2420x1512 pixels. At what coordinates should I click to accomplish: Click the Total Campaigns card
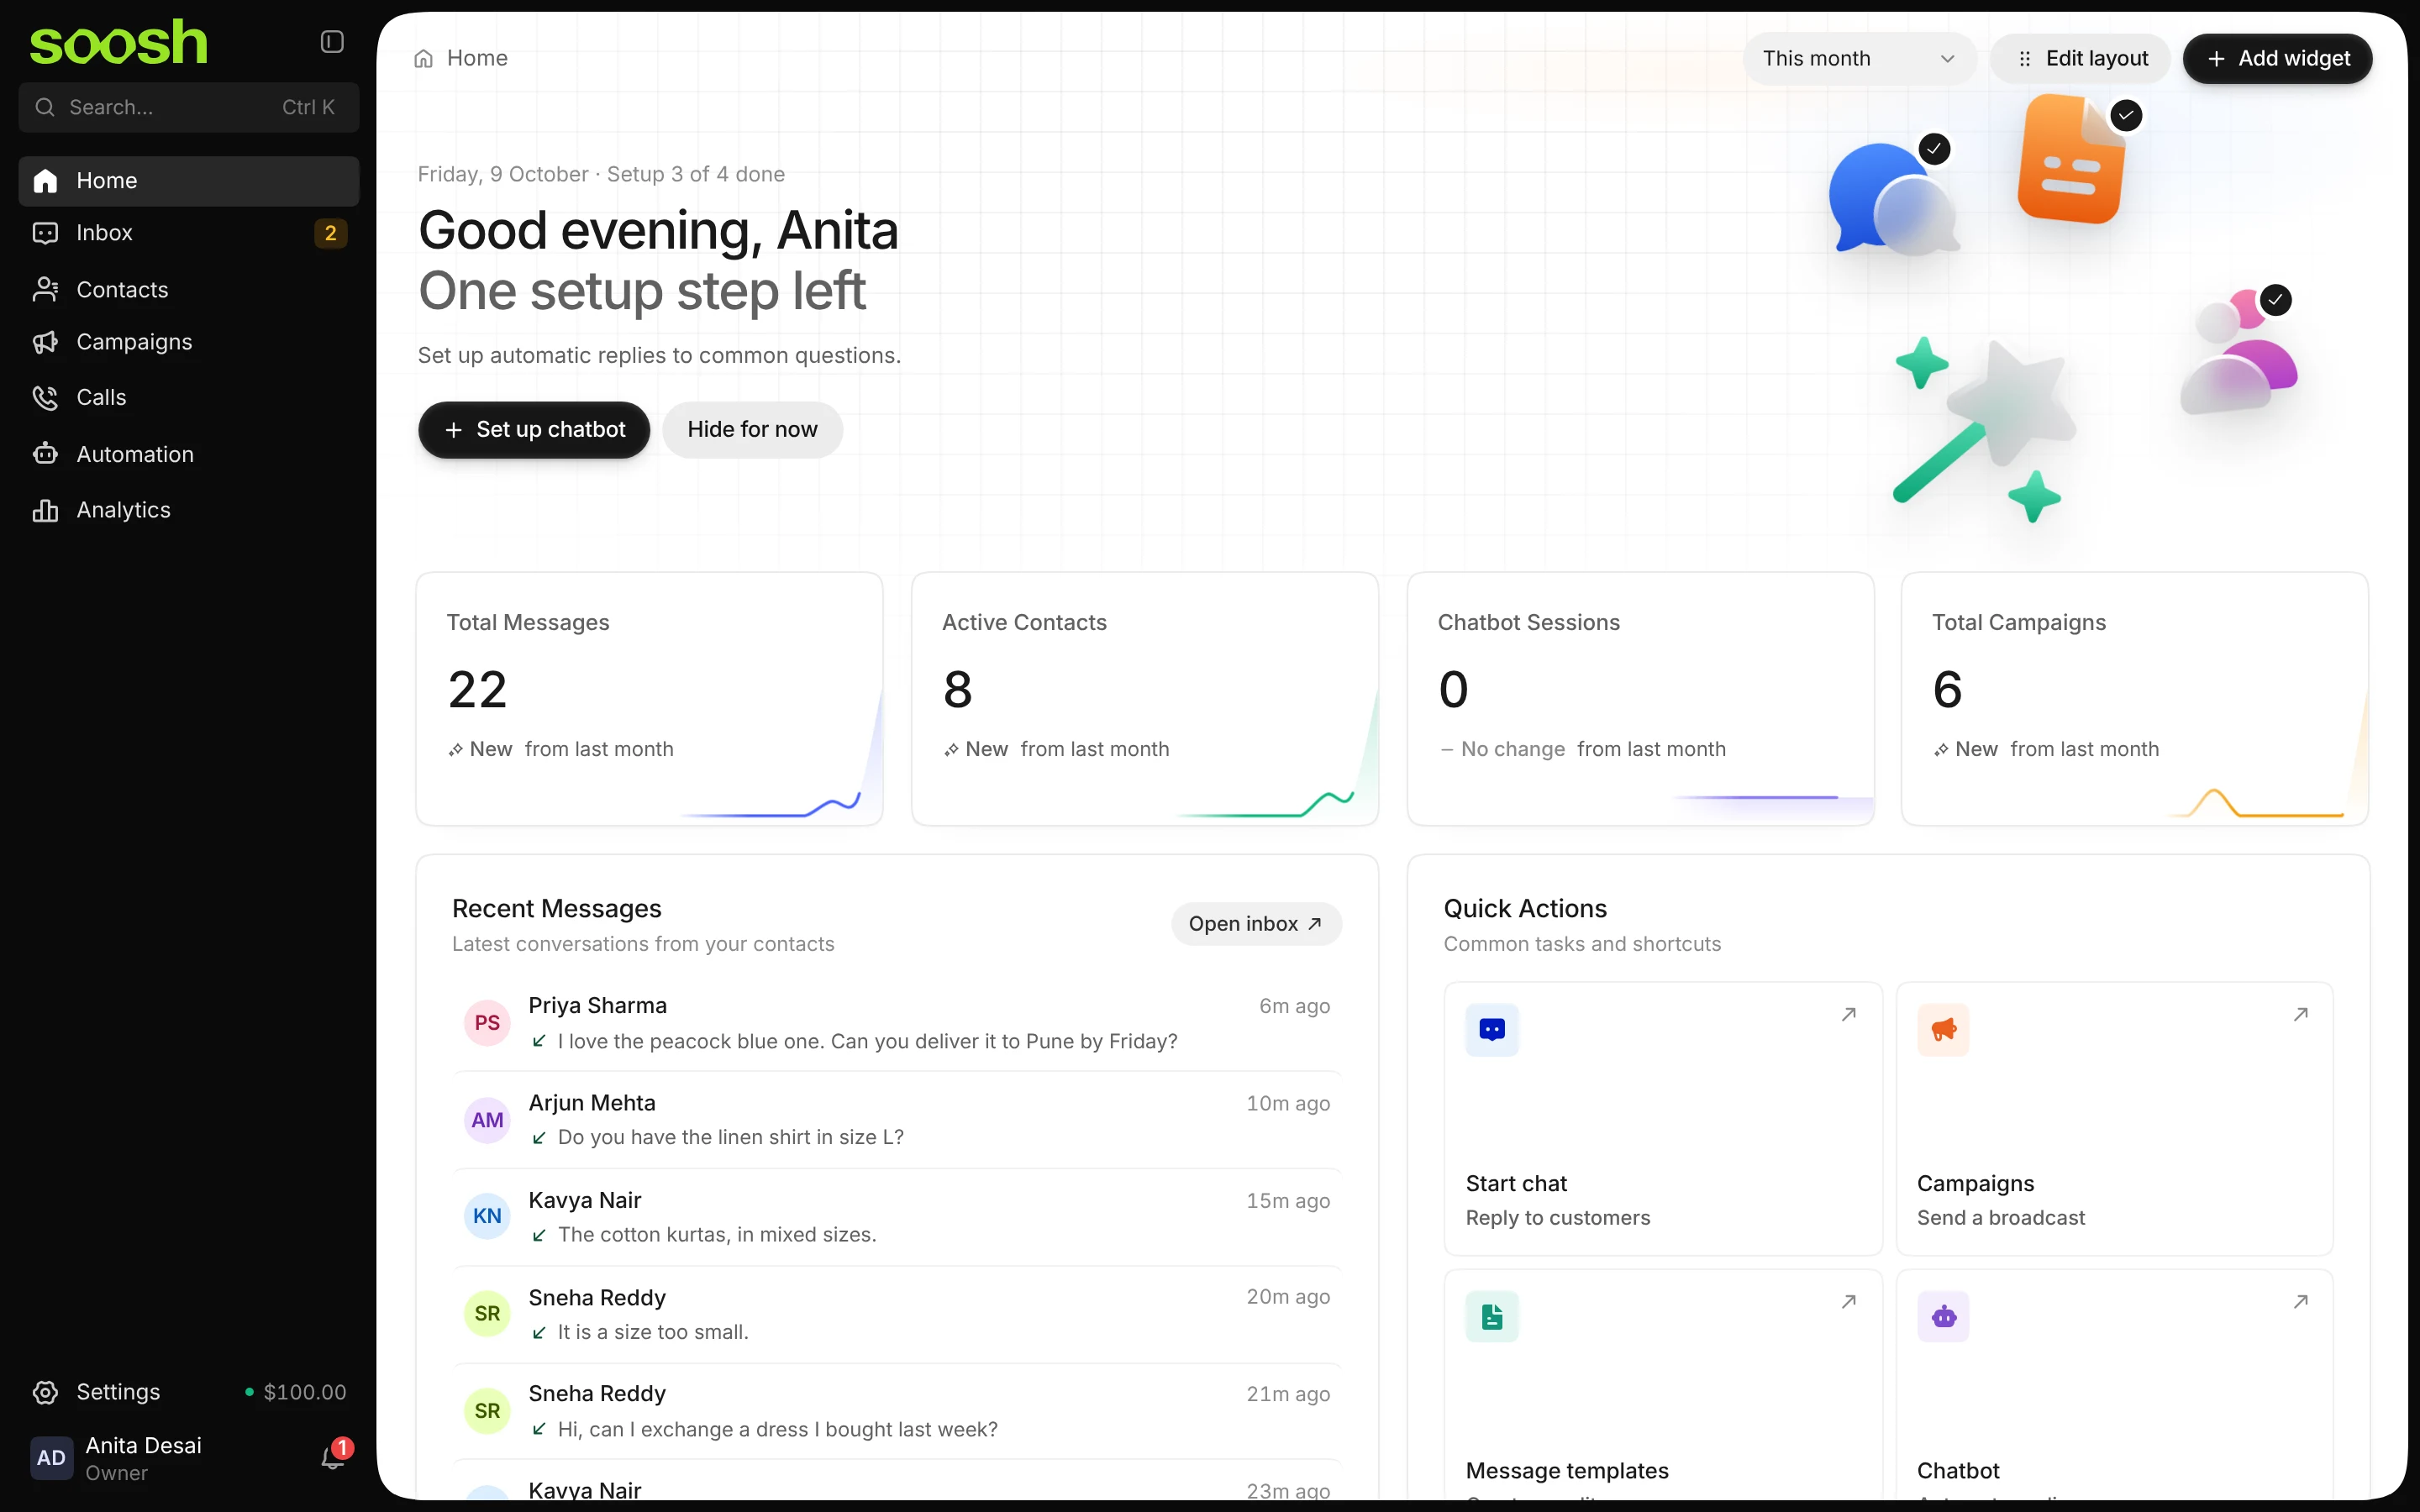coord(2134,699)
